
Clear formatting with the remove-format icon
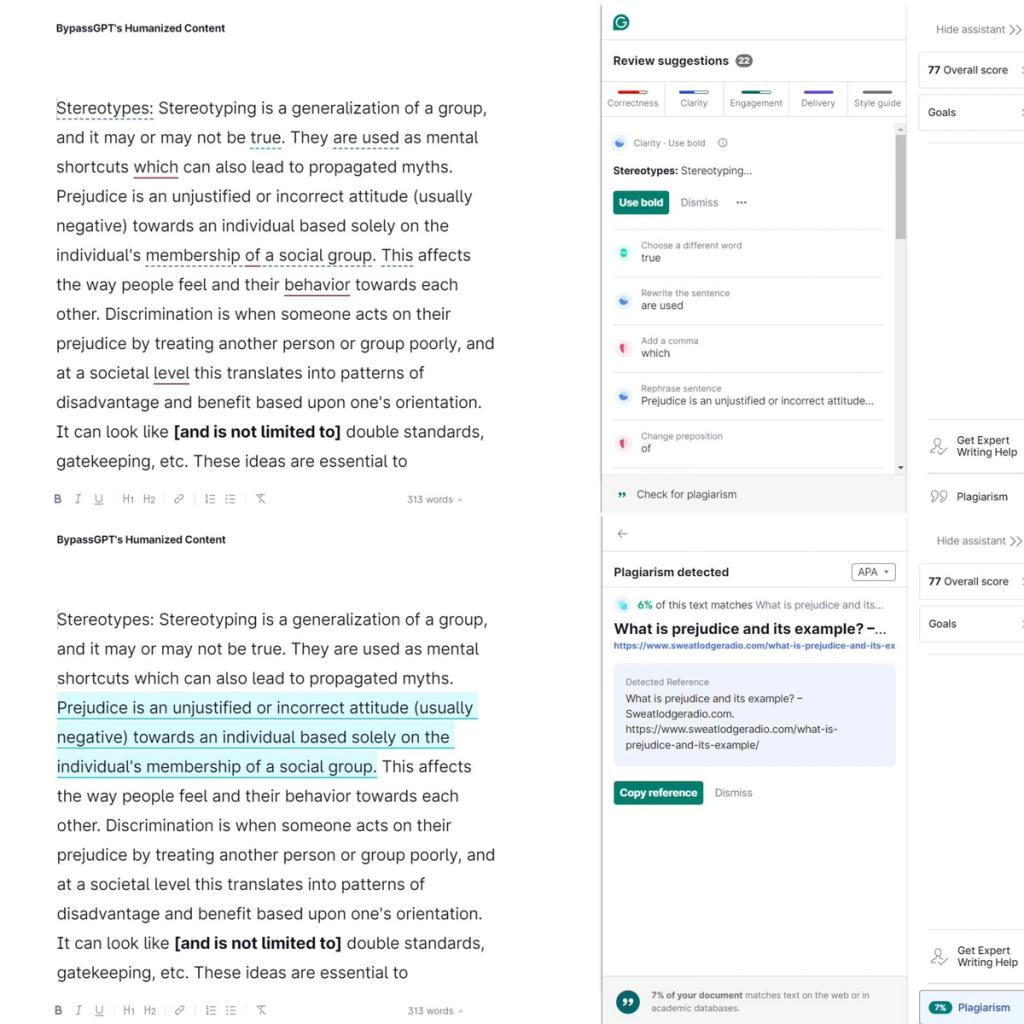(261, 498)
